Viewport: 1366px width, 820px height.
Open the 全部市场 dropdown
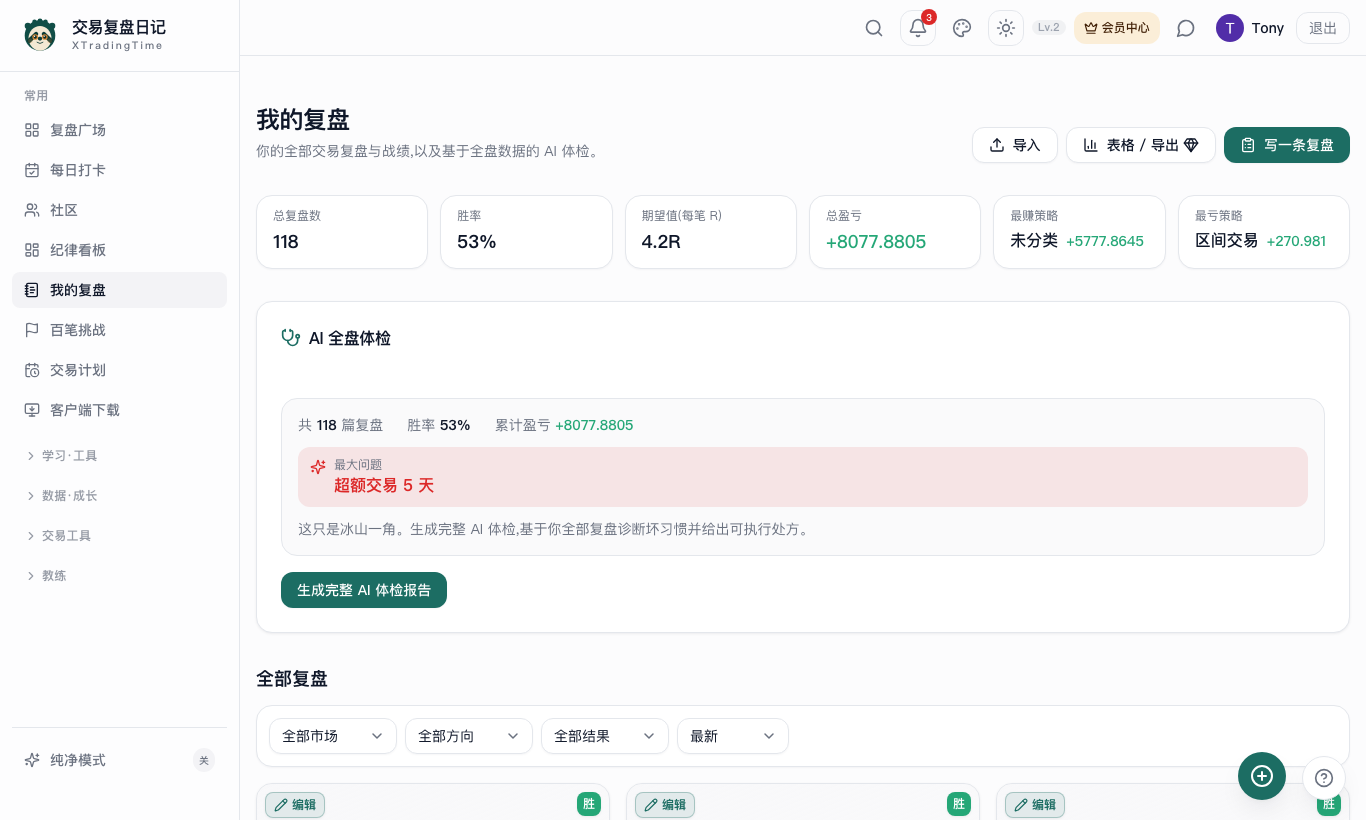[x=333, y=736]
